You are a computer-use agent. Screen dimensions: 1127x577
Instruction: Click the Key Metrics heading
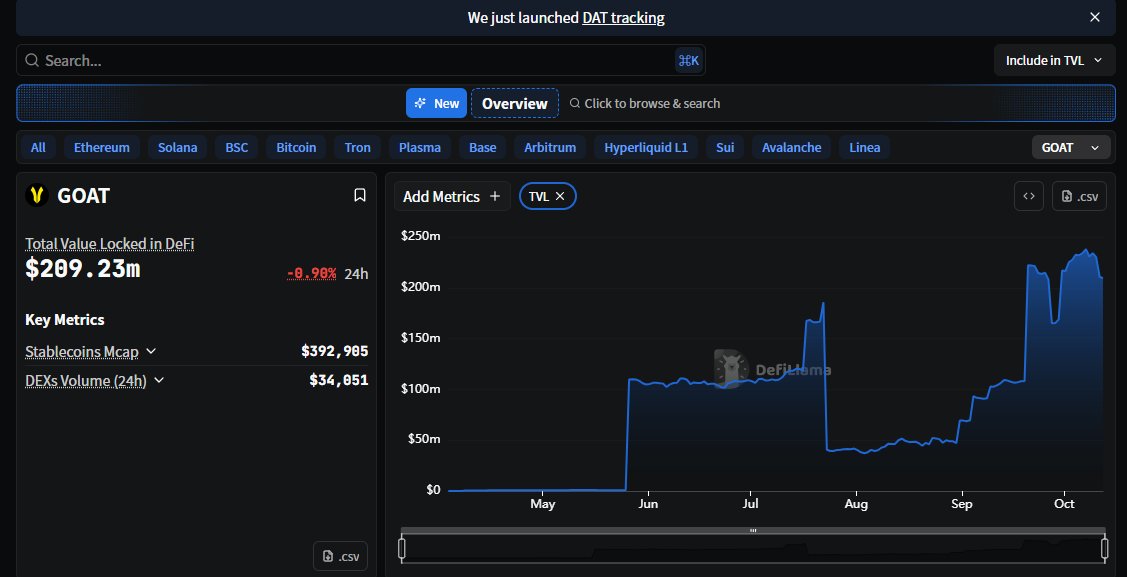[x=65, y=320]
